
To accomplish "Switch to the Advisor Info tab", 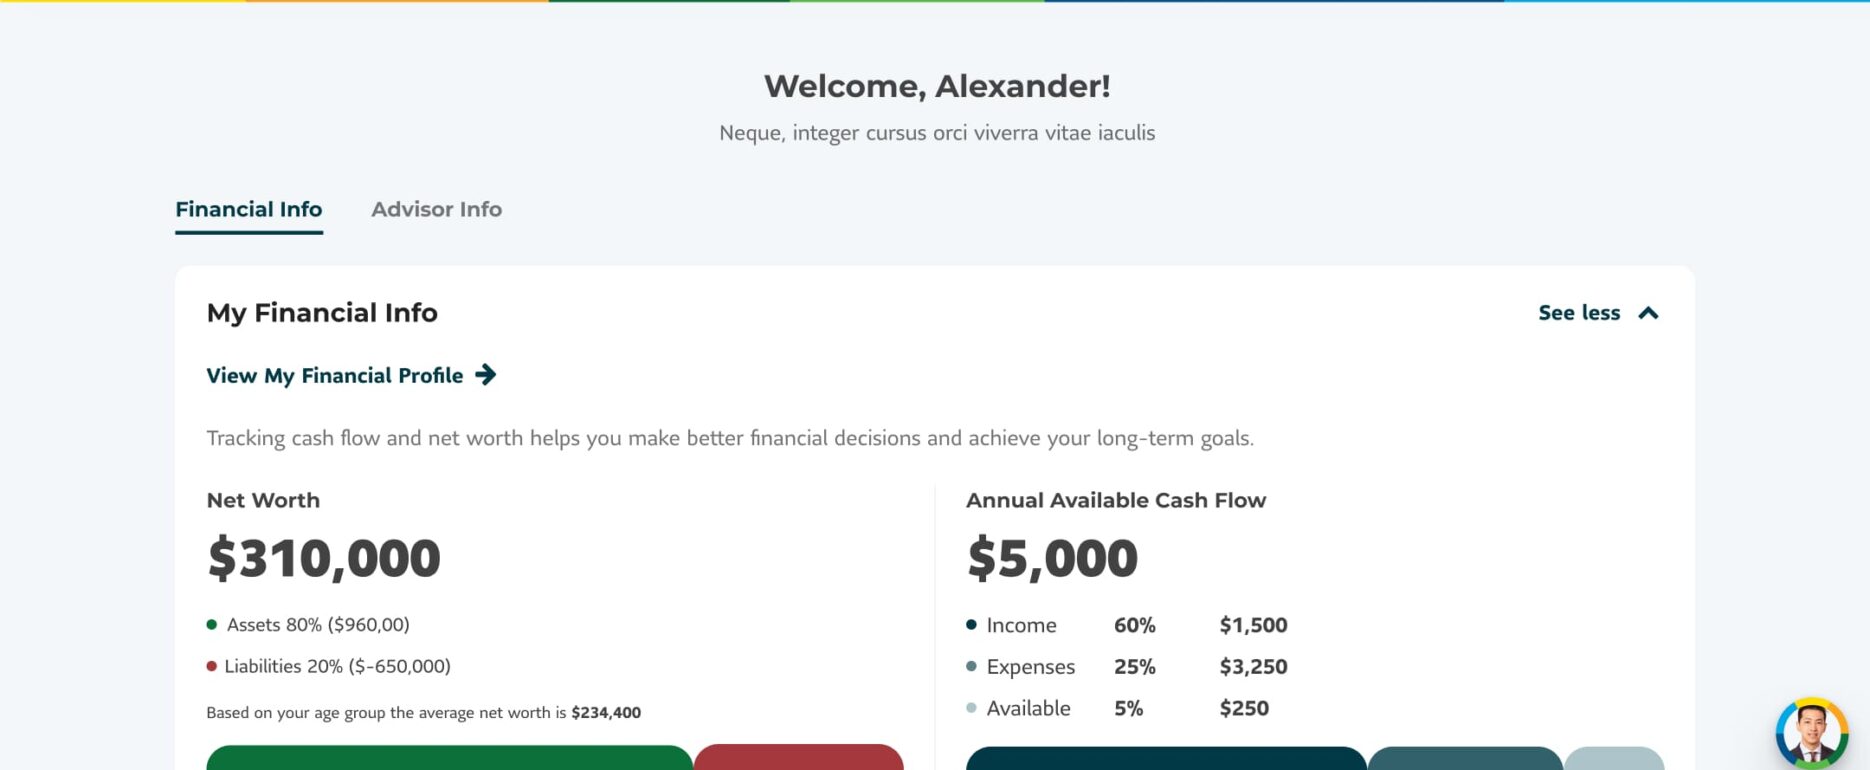I will tap(436, 209).
